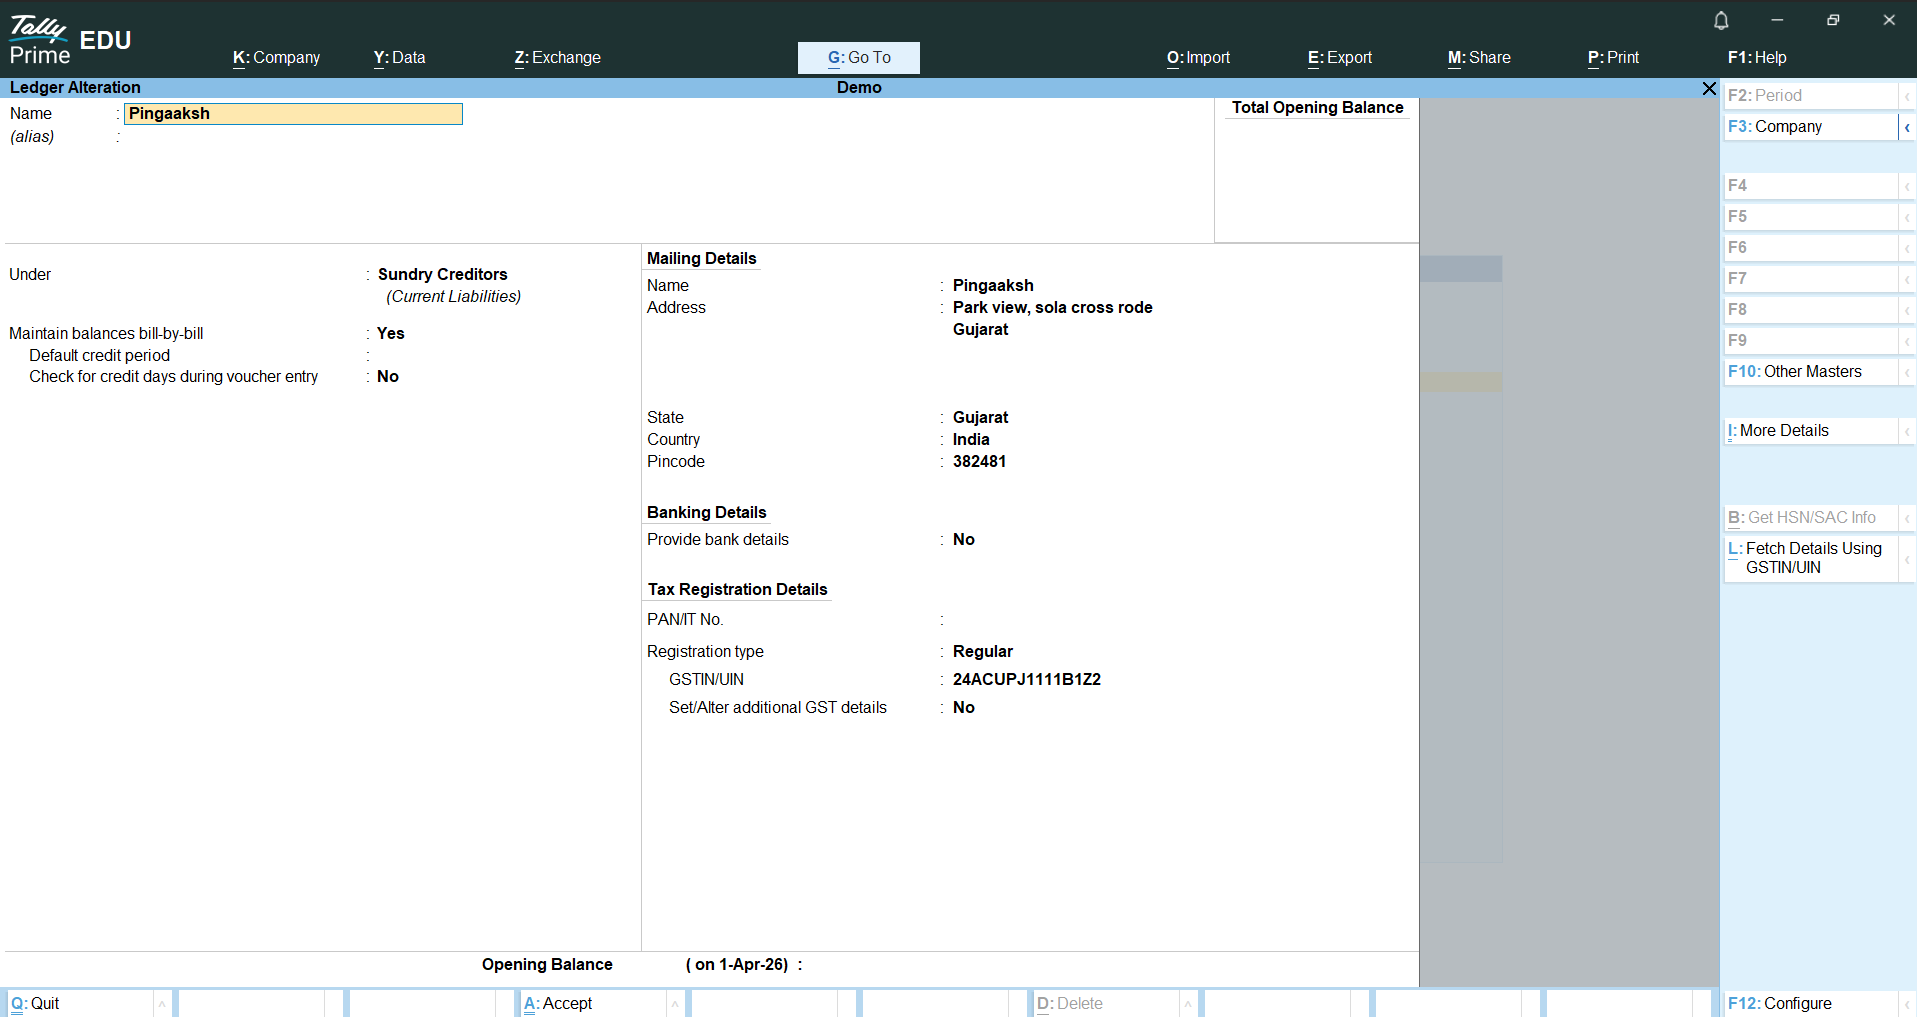Click the Tally Prime EDU logo
The image size is (1917, 1017).
click(x=70, y=40)
